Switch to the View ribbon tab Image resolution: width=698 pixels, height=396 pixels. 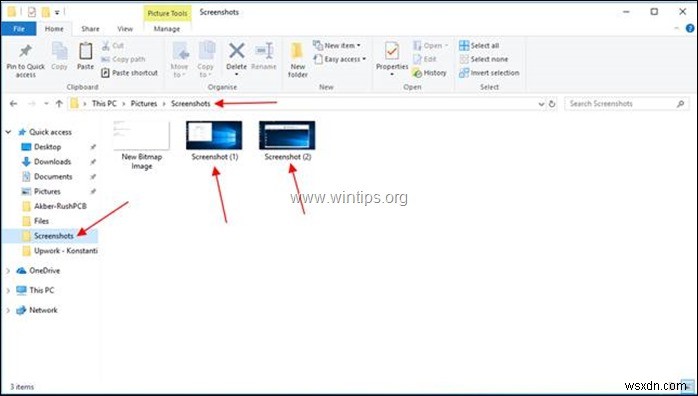tap(125, 28)
